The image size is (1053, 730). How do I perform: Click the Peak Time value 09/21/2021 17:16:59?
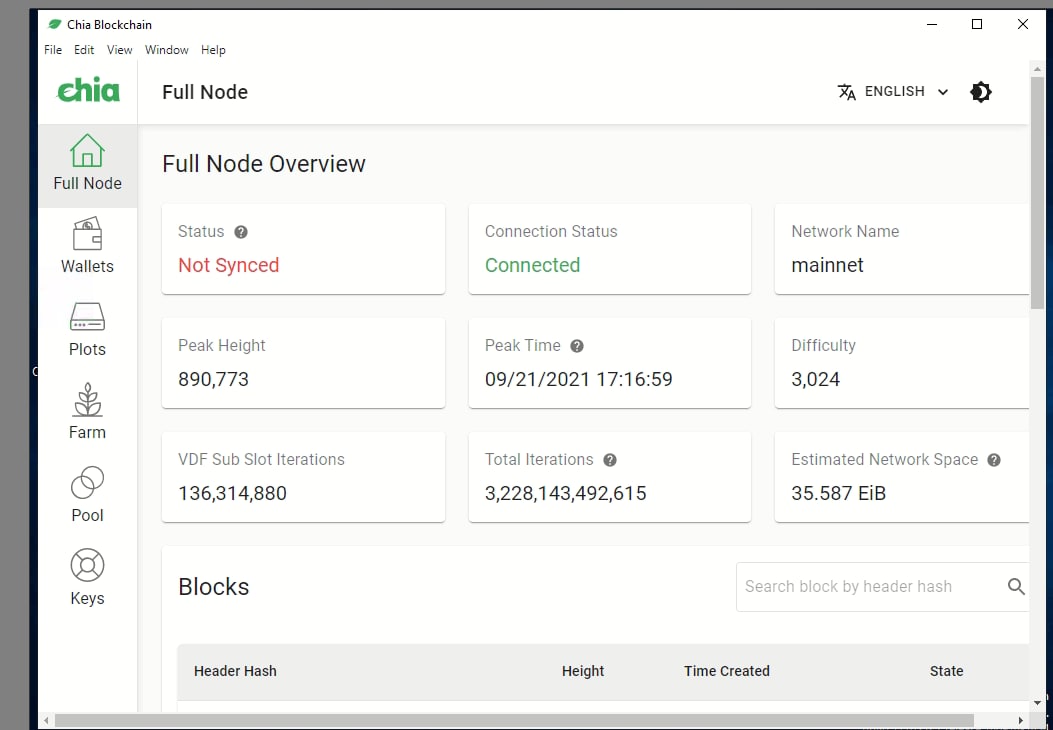coord(578,379)
